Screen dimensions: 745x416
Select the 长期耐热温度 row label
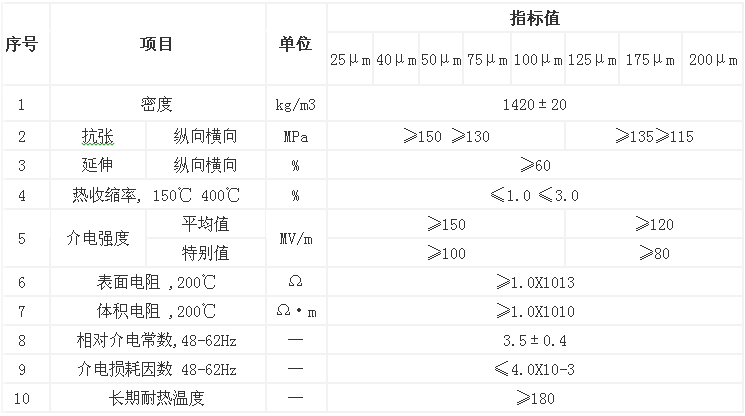[x=157, y=400]
